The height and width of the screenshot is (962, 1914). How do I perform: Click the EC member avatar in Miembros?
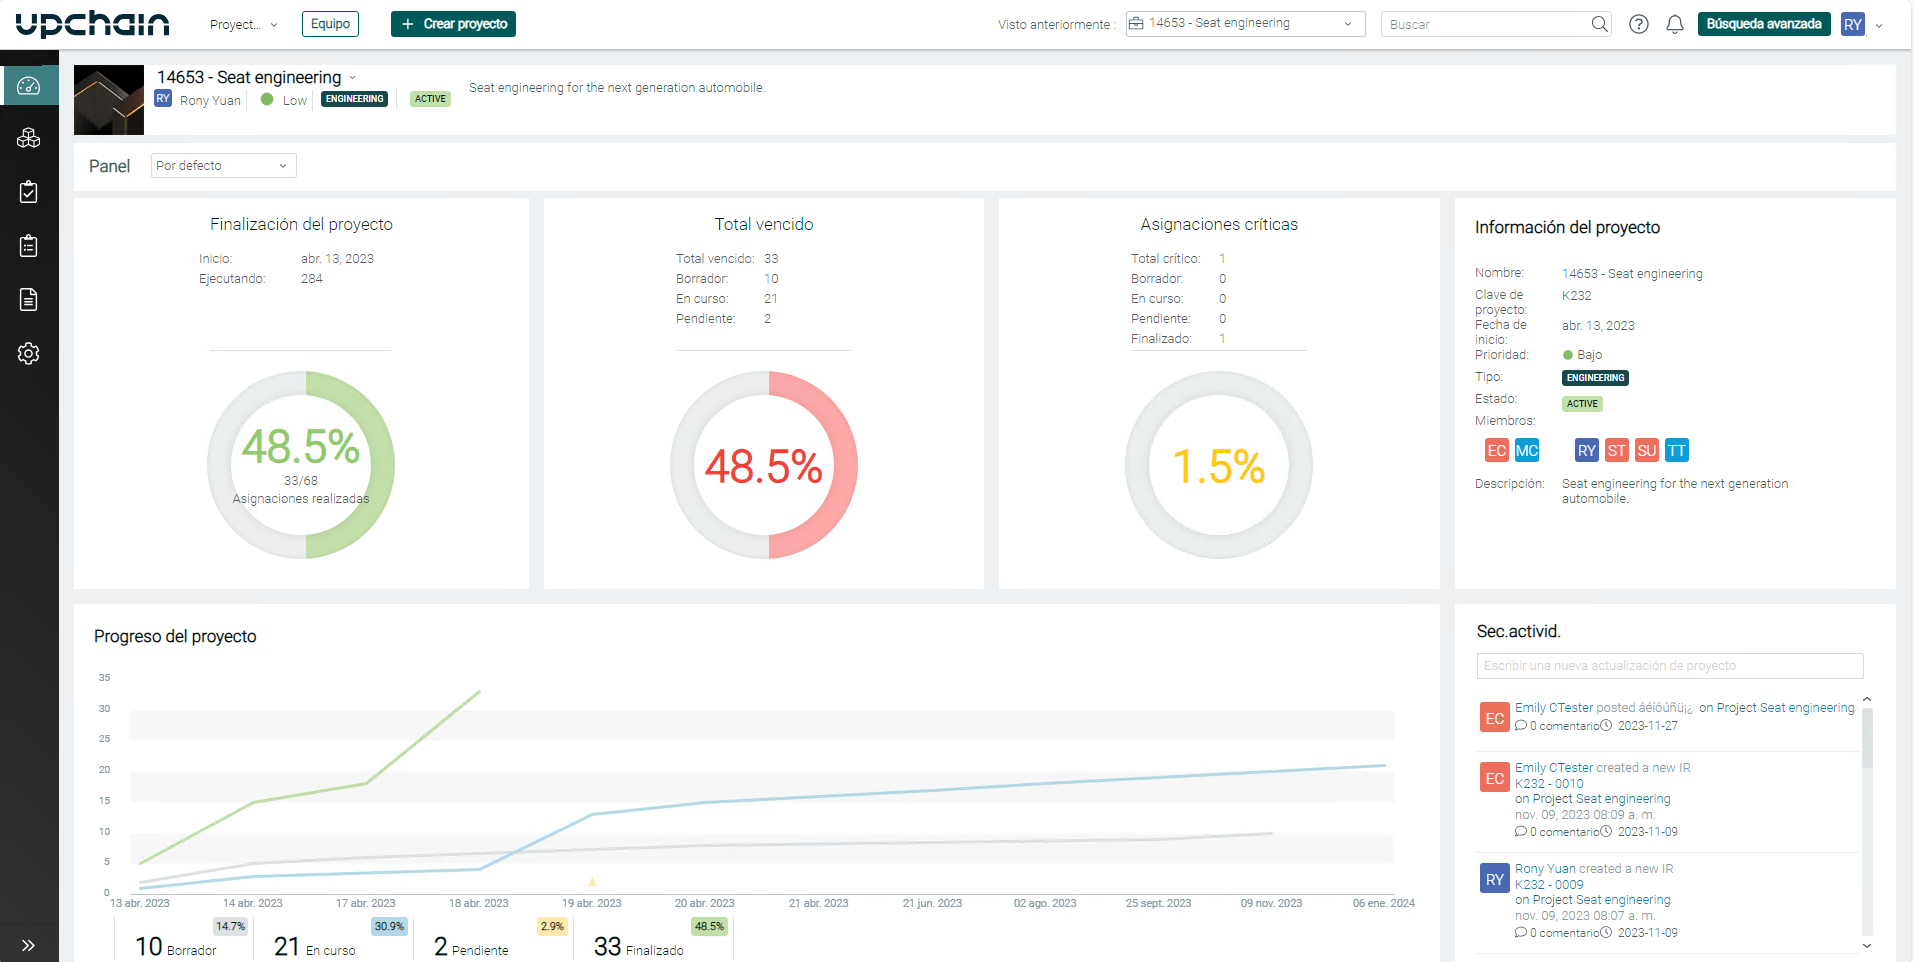click(x=1497, y=450)
